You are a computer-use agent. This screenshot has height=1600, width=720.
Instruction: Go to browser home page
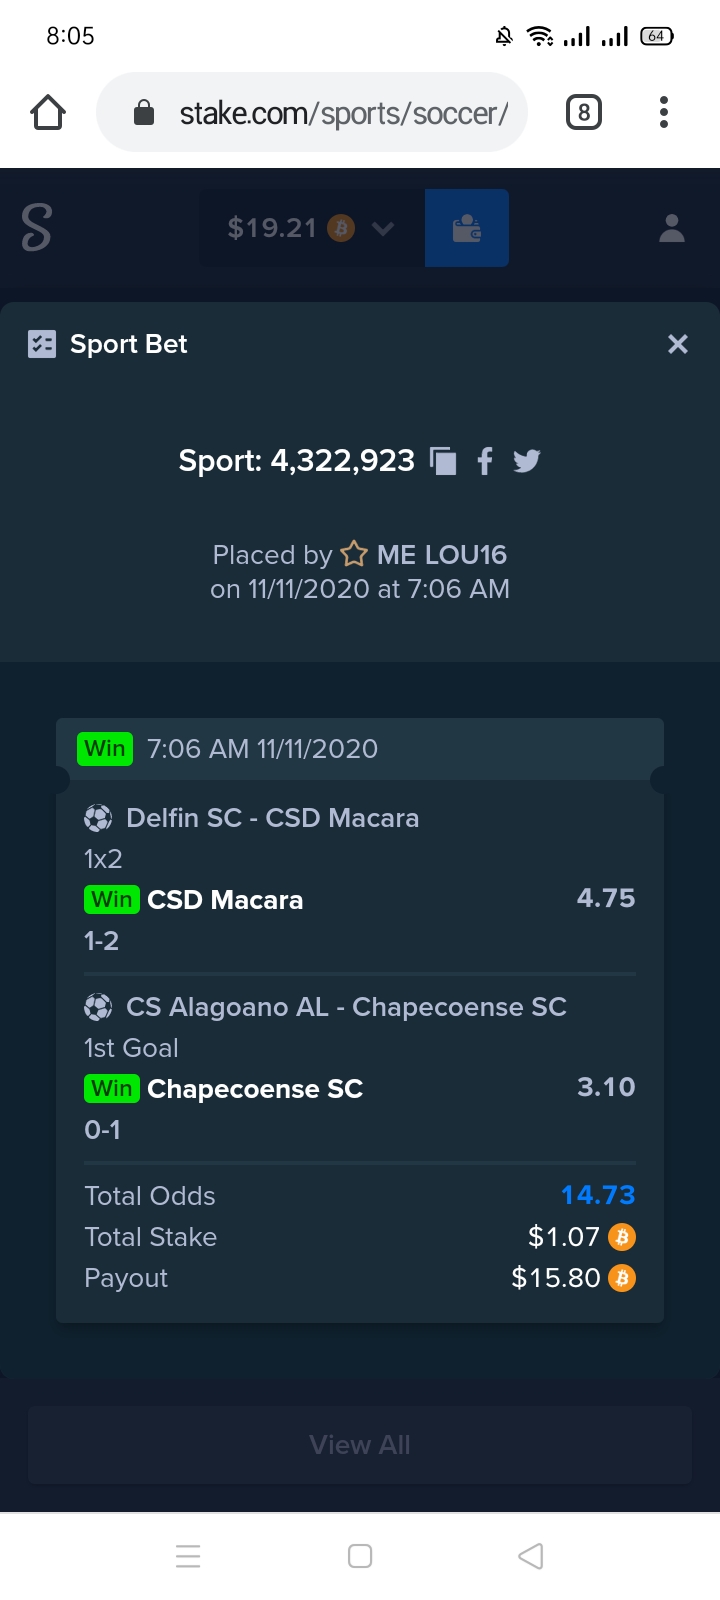click(48, 112)
